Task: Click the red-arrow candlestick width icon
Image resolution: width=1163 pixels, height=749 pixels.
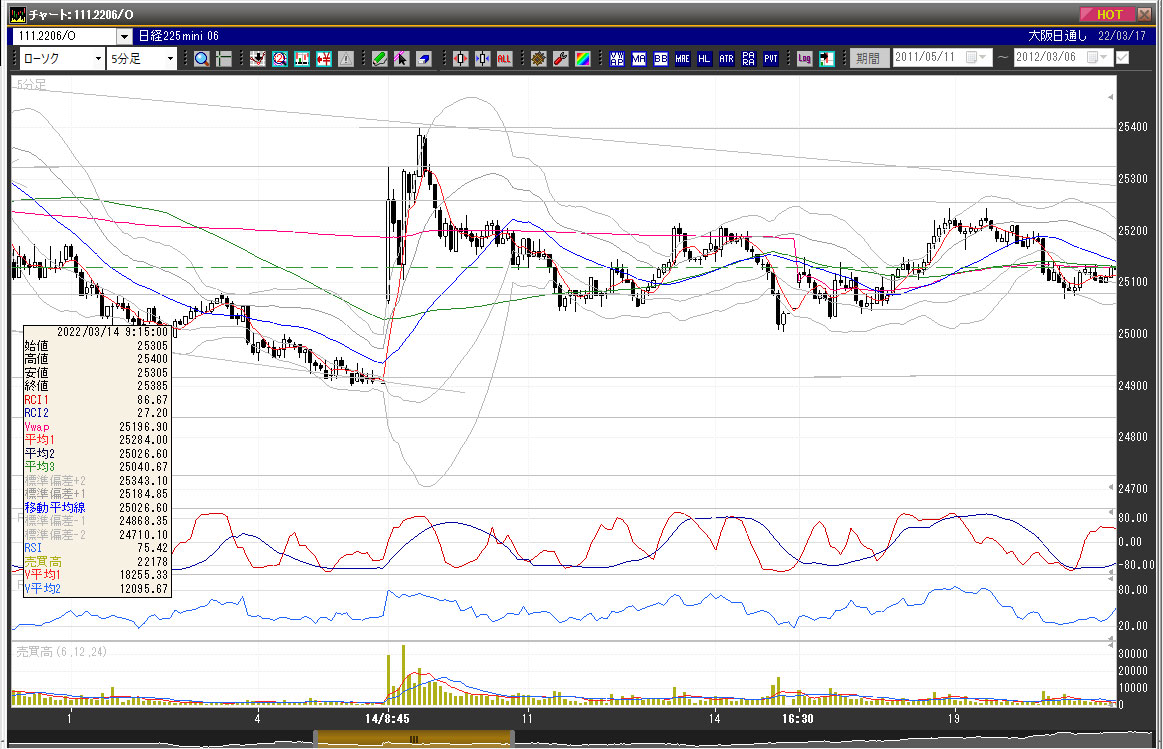Action: pos(461,59)
